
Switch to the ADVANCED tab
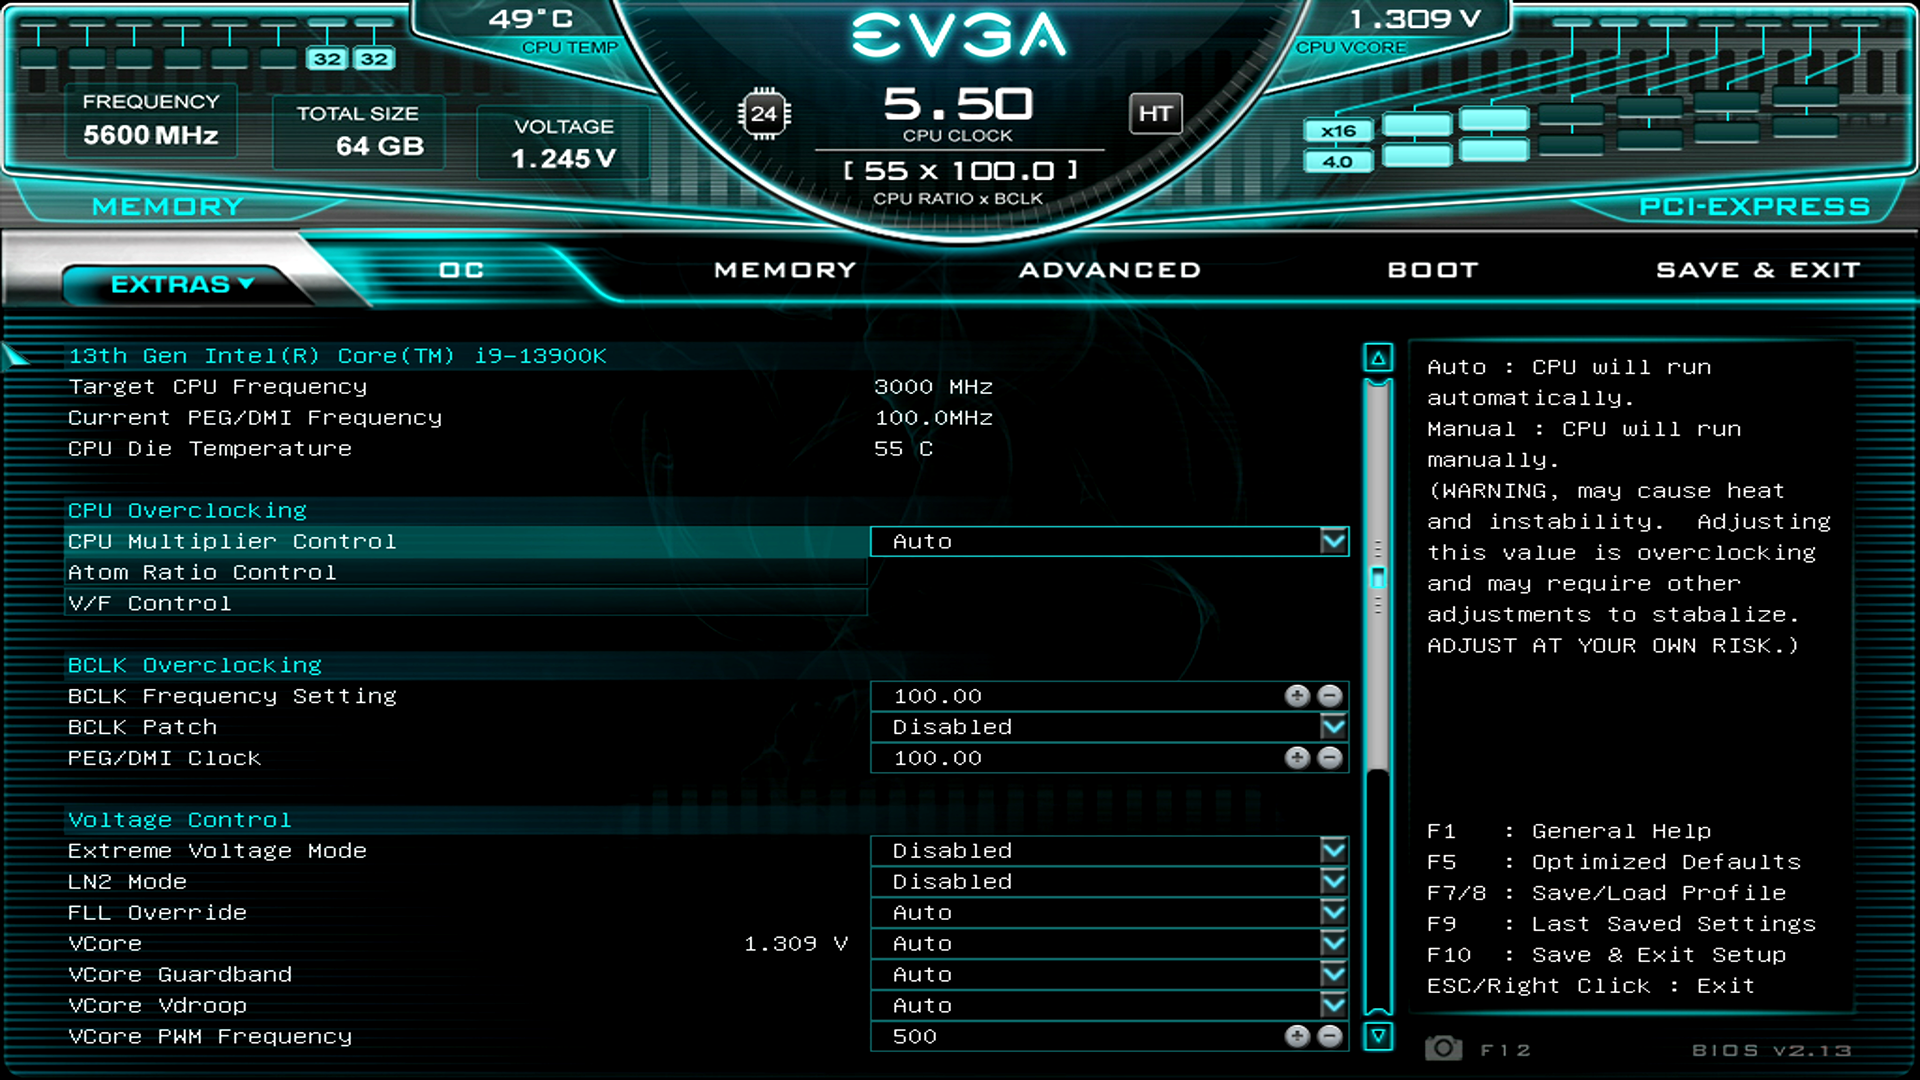click(x=1110, y=269)
